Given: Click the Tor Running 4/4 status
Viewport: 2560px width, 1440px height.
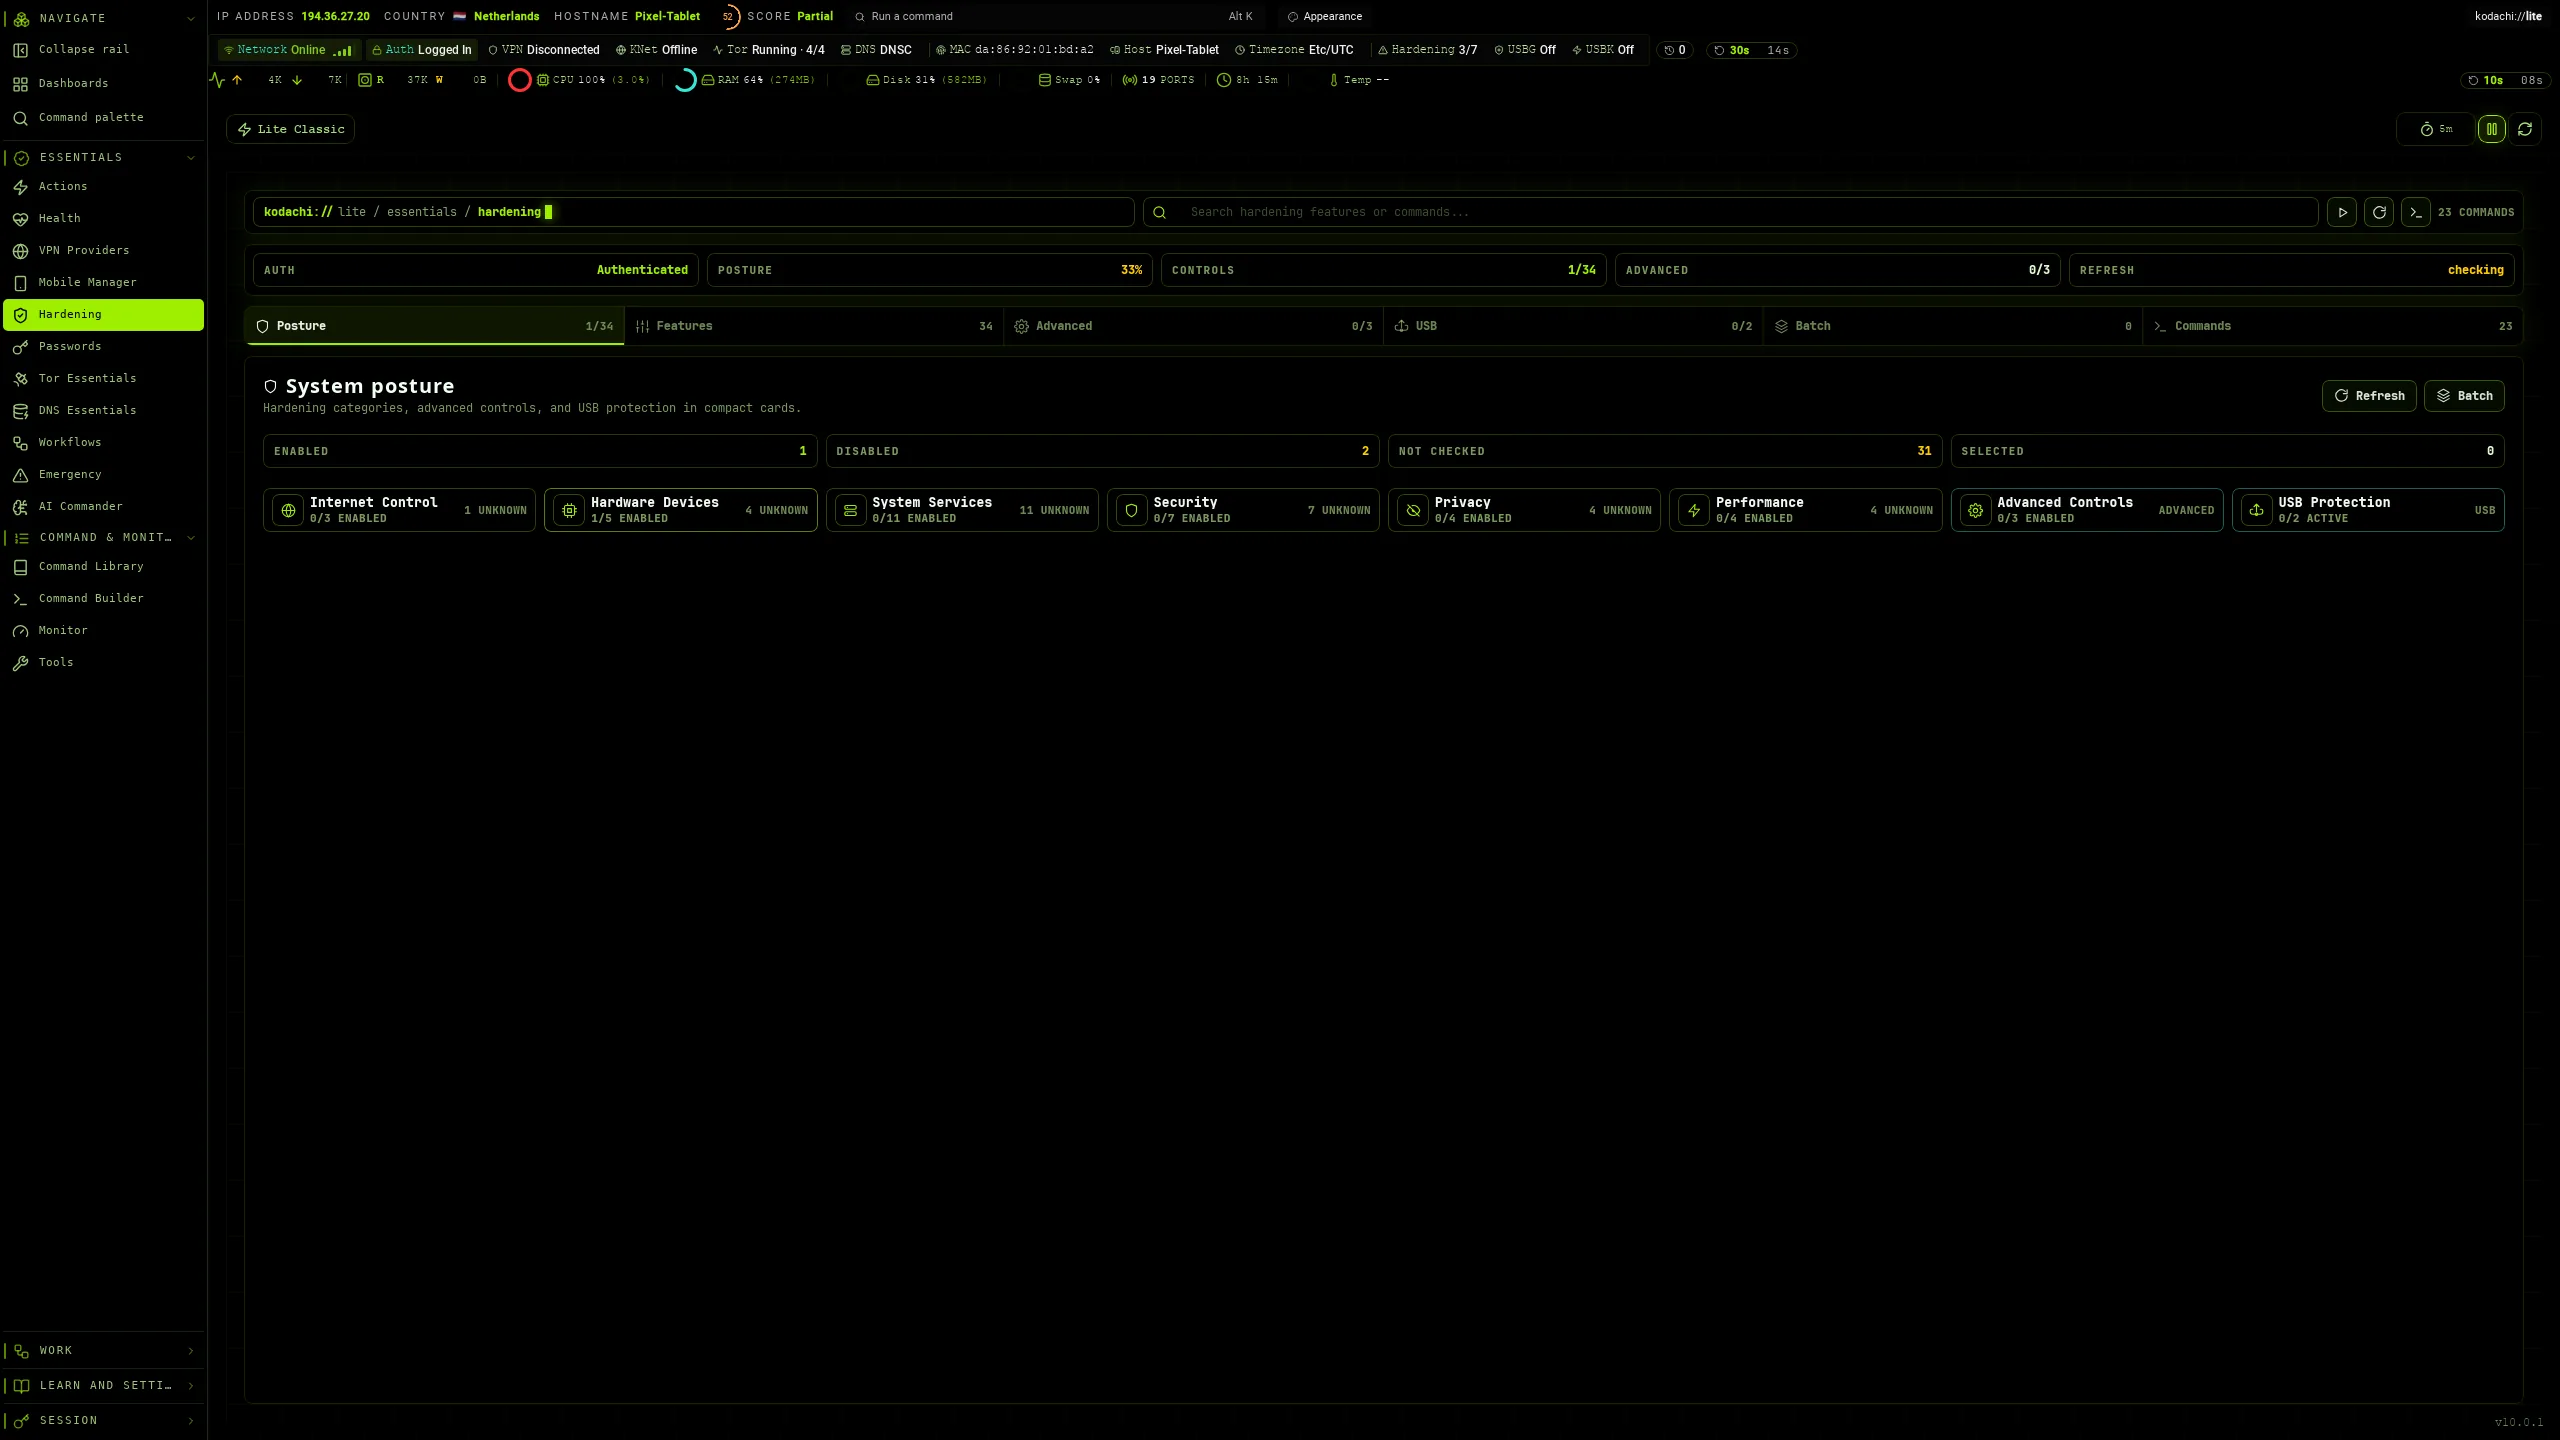Looking at the screenshot, I should point(768,50).
